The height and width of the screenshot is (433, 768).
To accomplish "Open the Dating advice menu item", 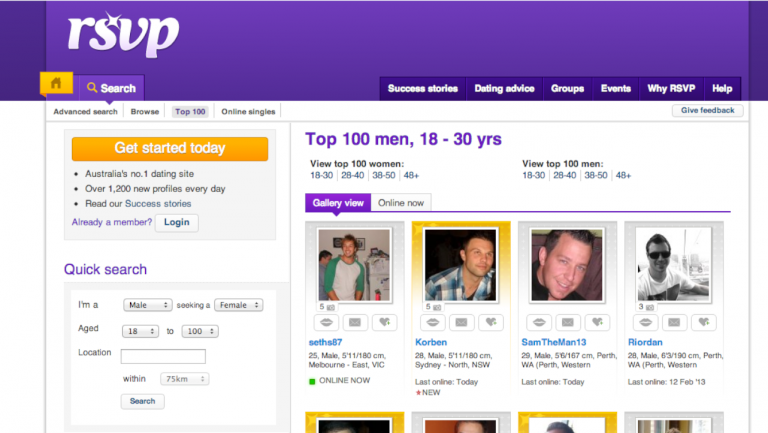I will coord(504,89).
